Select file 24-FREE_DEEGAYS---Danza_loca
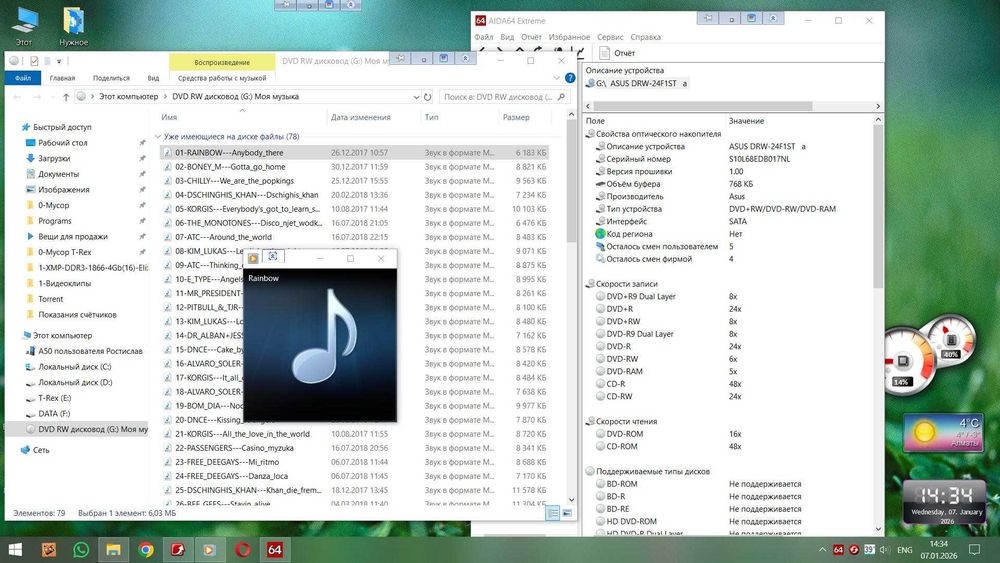 coord(232,476)
